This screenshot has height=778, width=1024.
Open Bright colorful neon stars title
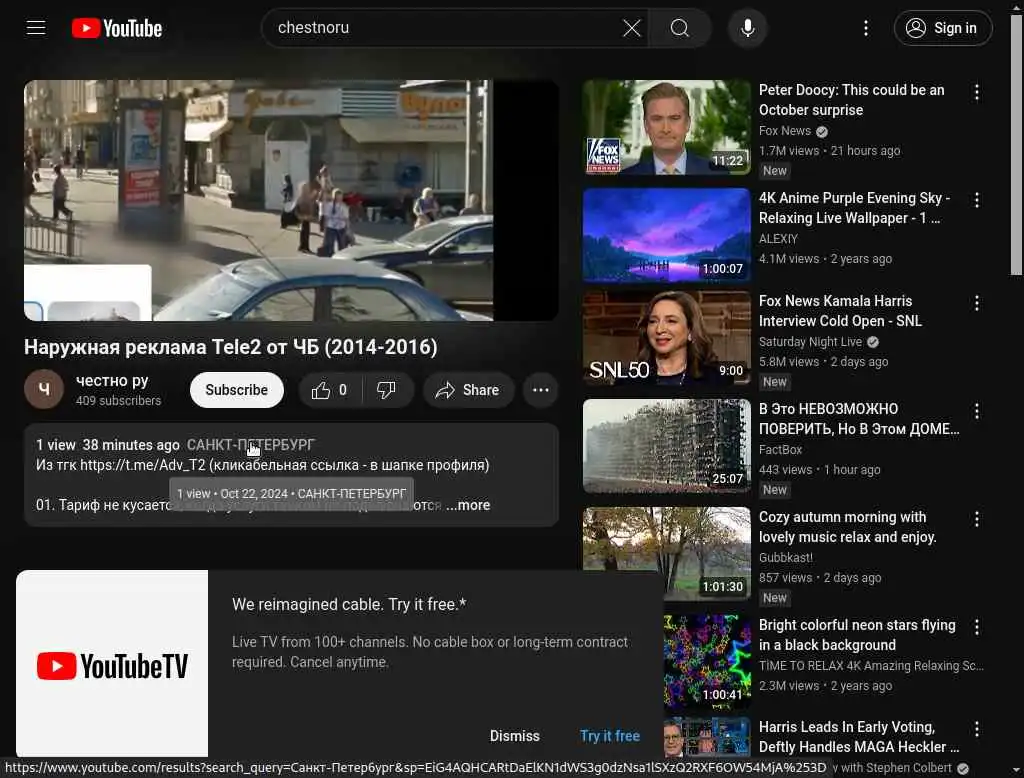coord(857,635)
